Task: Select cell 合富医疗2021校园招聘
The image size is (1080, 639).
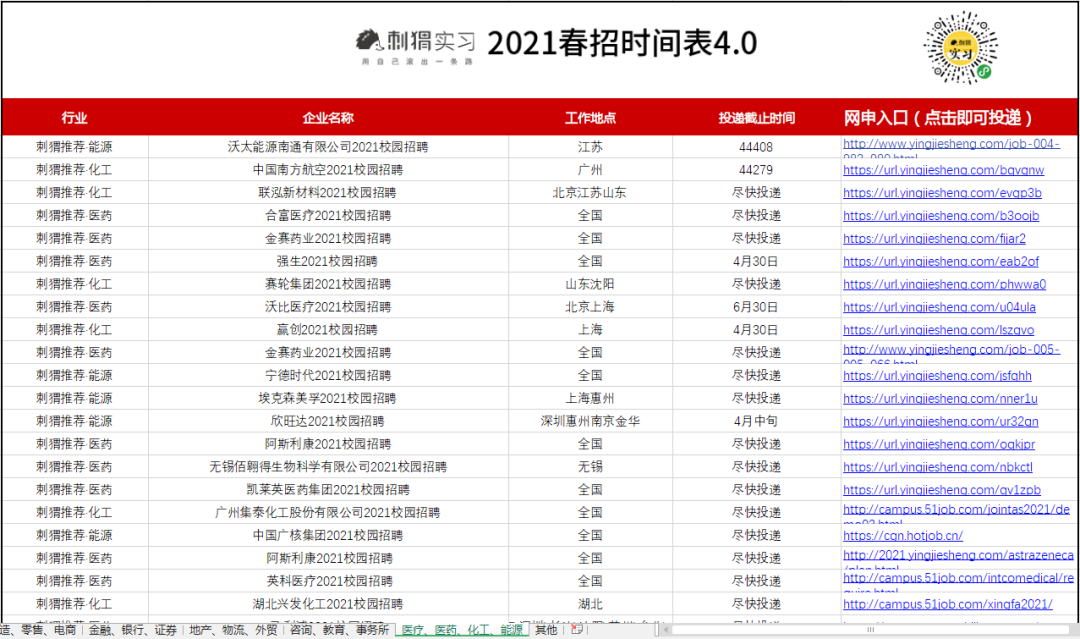Action: 328,216
